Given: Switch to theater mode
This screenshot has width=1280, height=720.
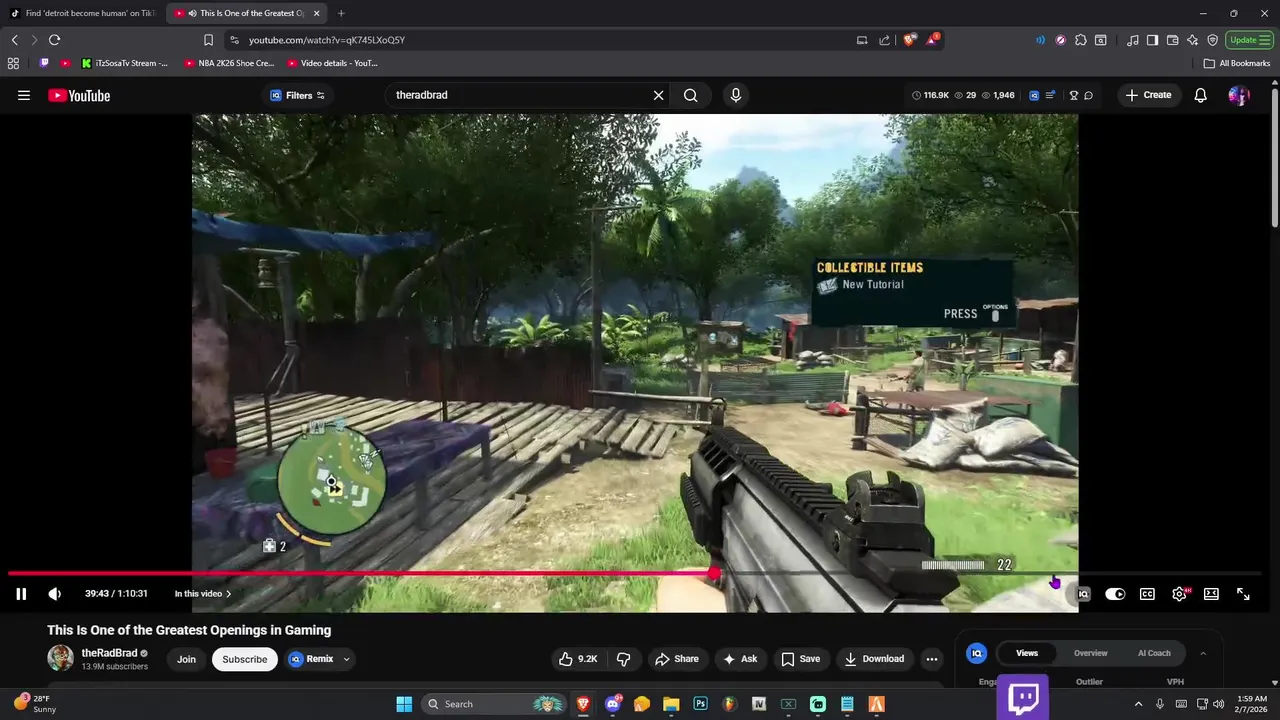Looking at the screenshot, I should (x=1211, y=594).
